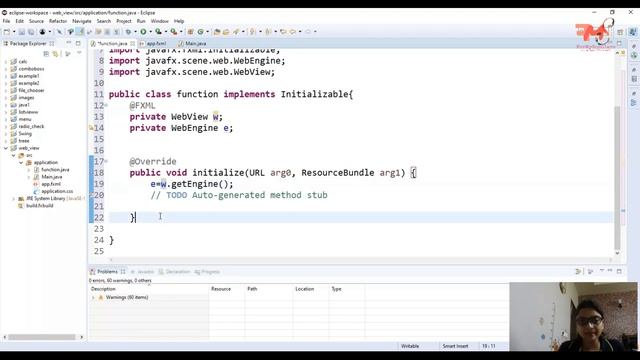Open the Navigate menu
This screenshot has width=640, height=360.
(x=82, y=21)
